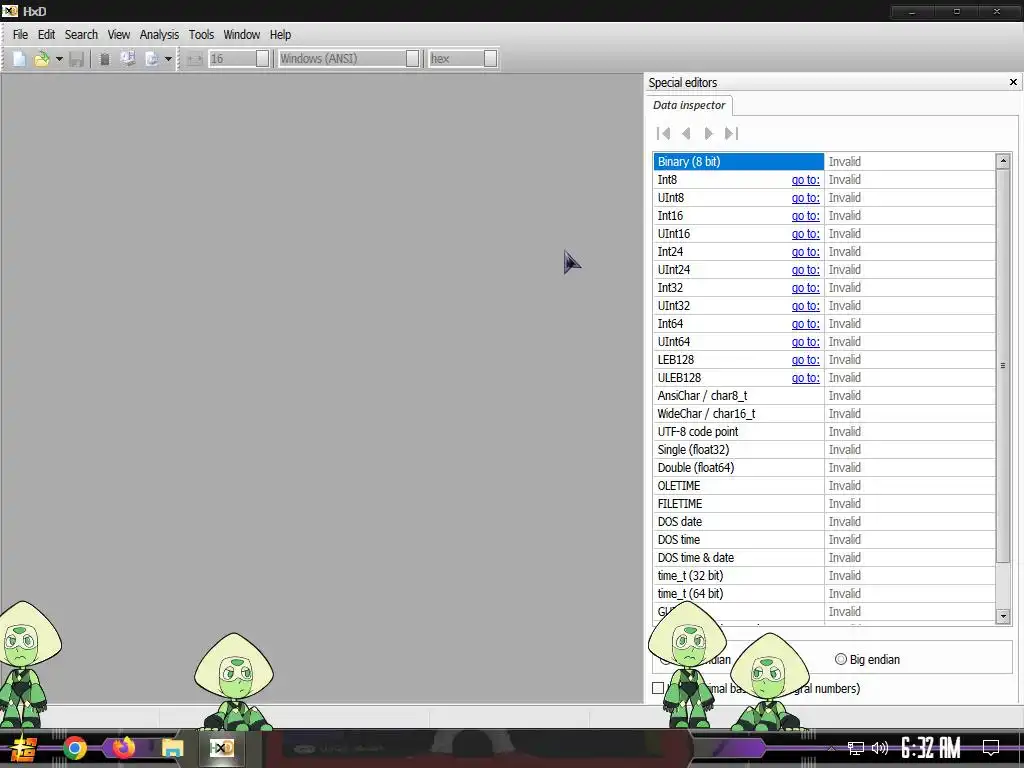The image size is (1024, 768).
Task: Launch Google Chrome from taskbar
Action: click(75, 748)
